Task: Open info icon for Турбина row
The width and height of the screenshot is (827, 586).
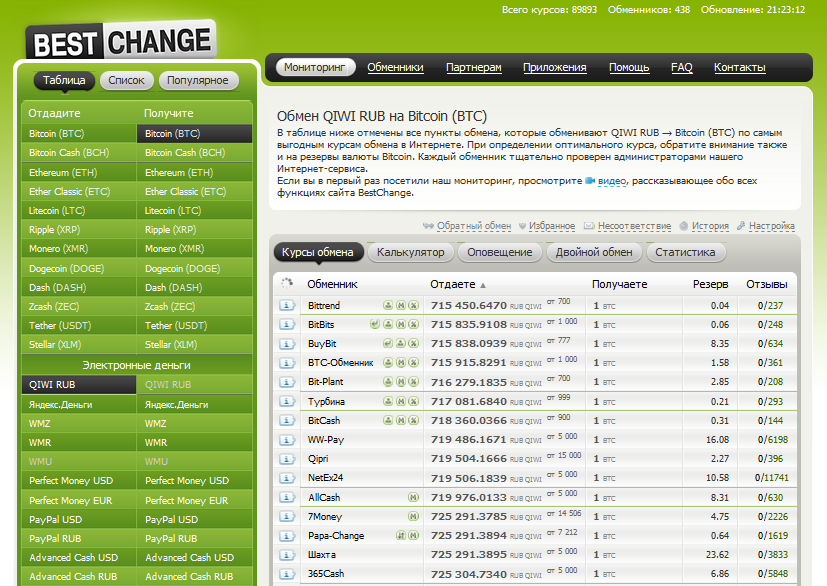Action: click(x=287, y=401)
